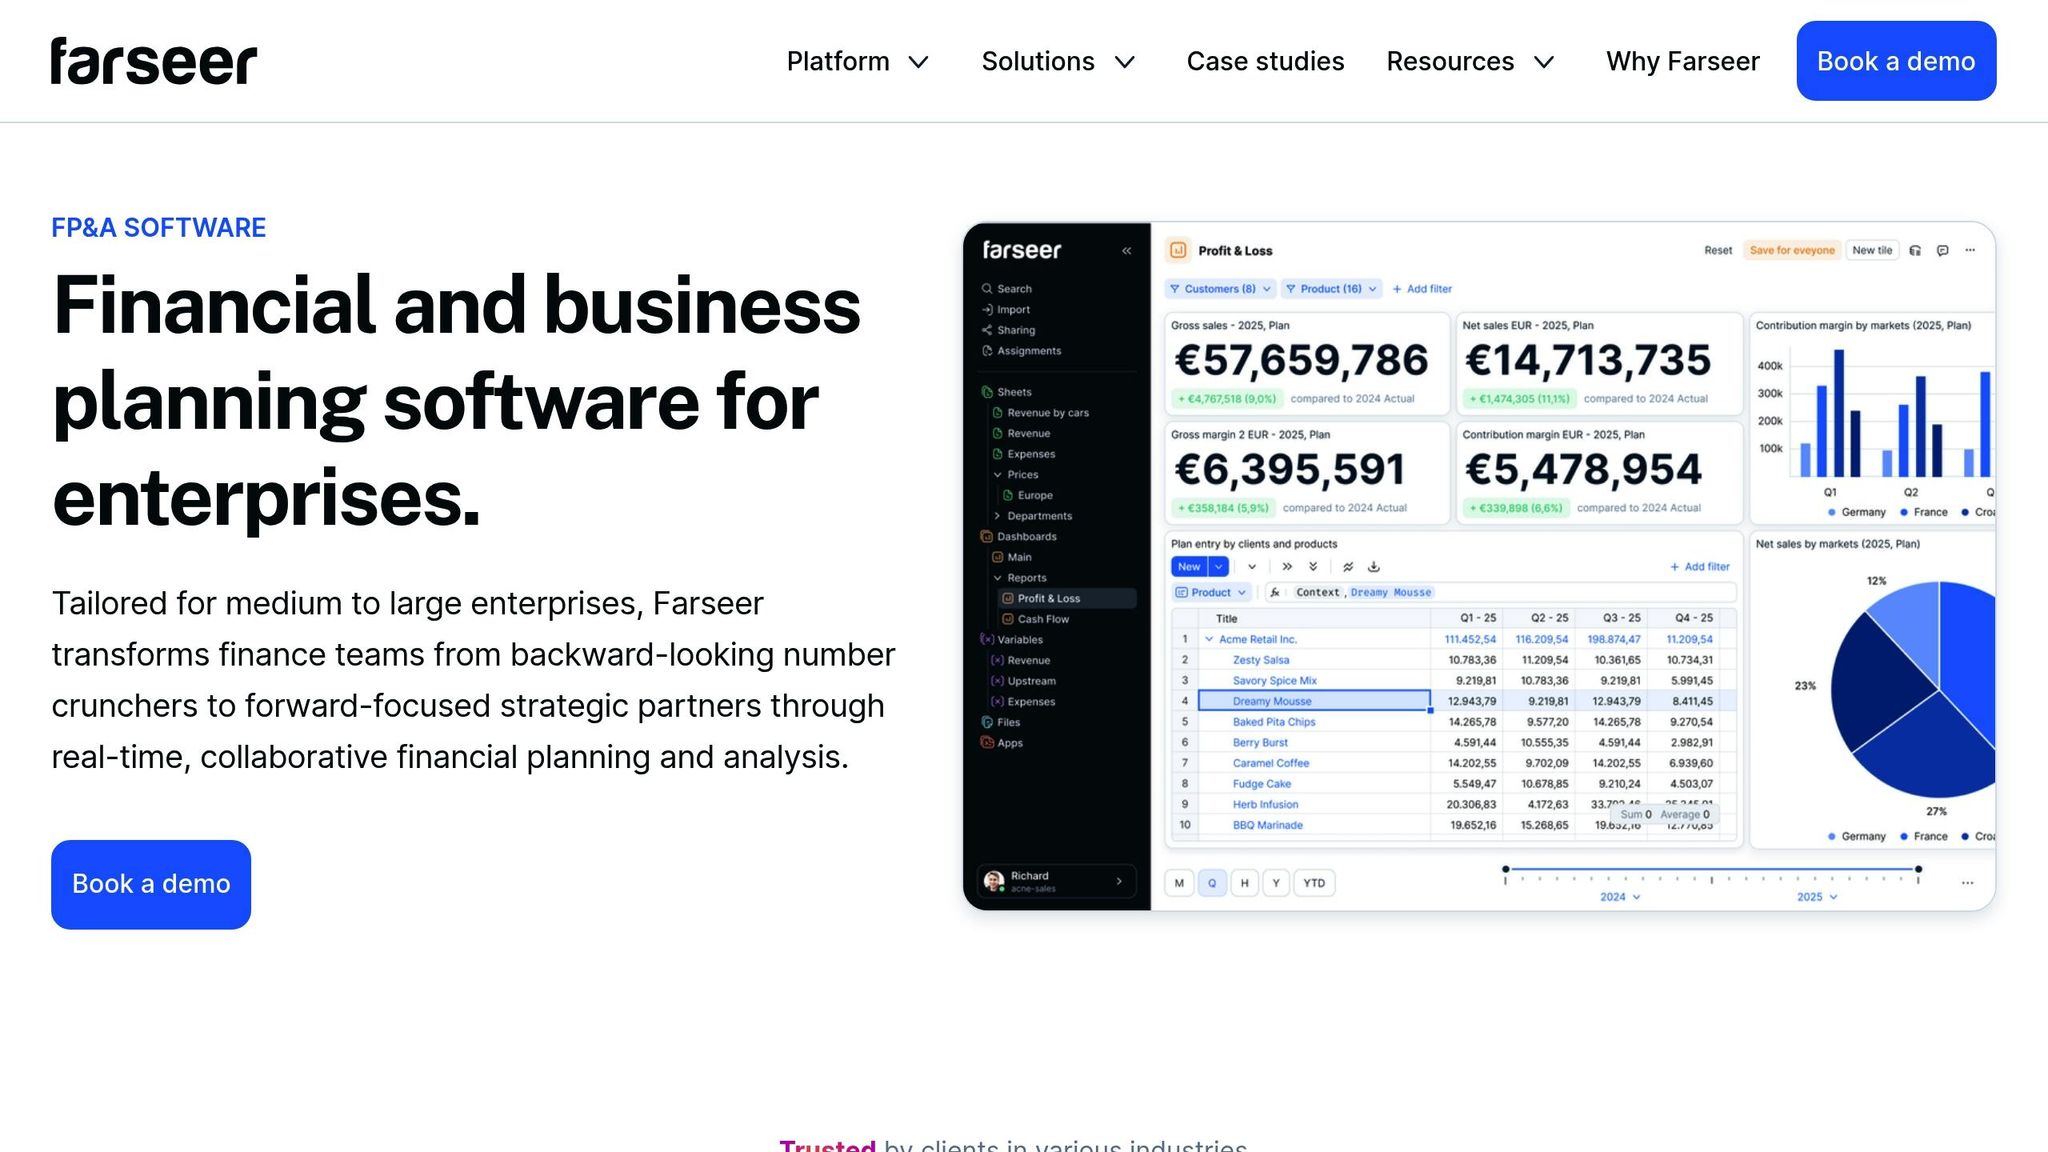Select the Q period toggle
This screenshot has width=2048, height=1152.
coord(1212,883)
